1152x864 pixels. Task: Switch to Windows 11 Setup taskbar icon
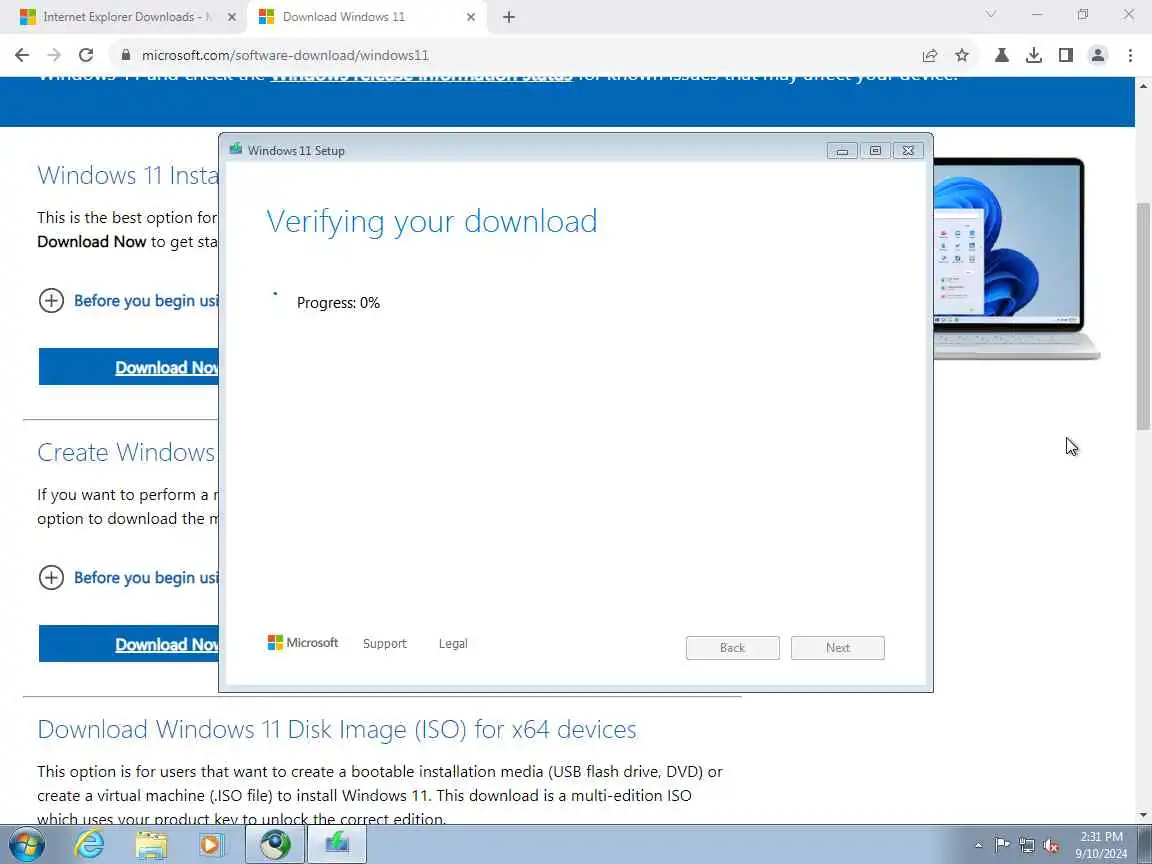coord(336,845)
